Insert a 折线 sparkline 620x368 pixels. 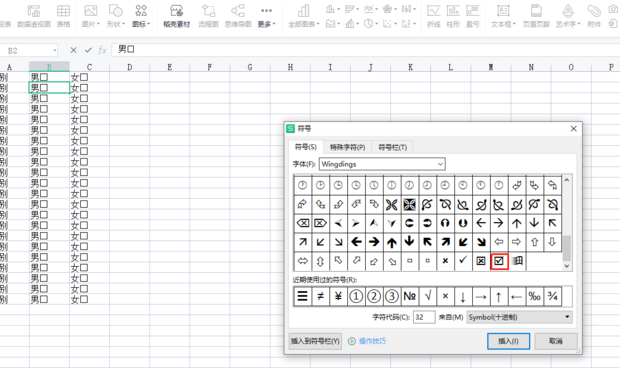tap(433, 16)
